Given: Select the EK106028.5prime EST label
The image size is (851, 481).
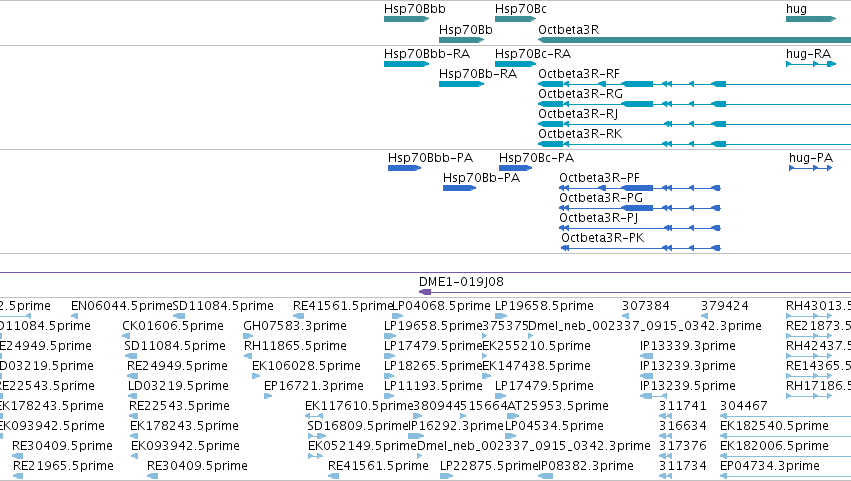Looking at the screenshot, I should pyautogui.click(x=306, y=366).
